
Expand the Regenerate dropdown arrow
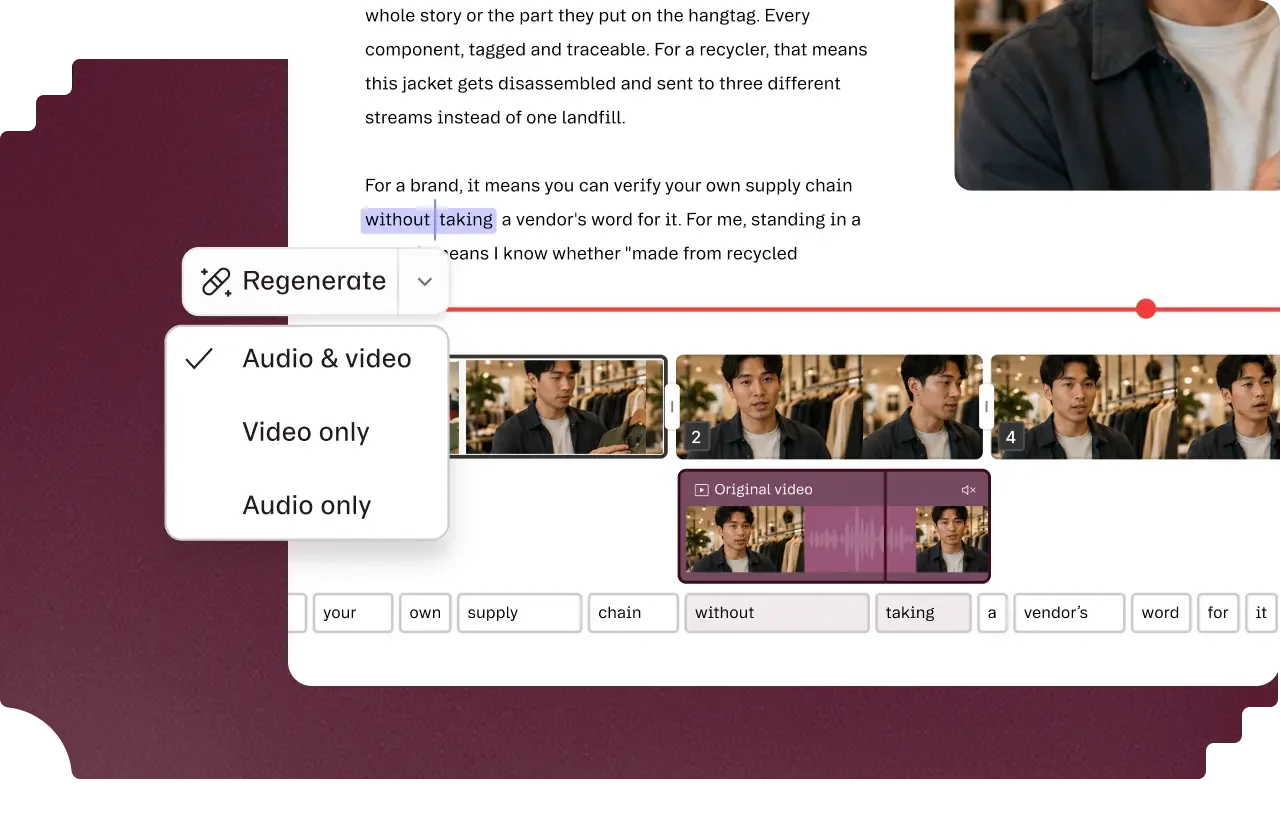coord(425,282)
